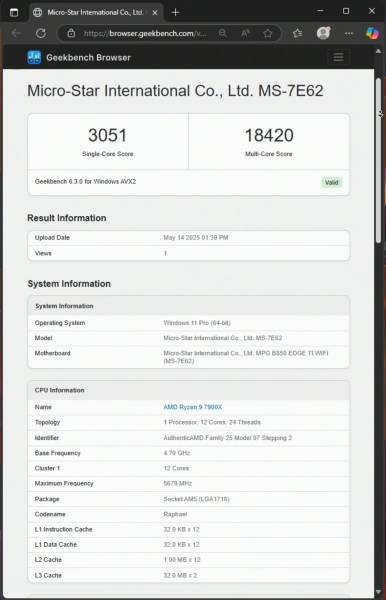This screenshot has height=600, width=386.
Task: Click the 1 Processor, 12 Cores, 24 Threads value
Action: 212,422
